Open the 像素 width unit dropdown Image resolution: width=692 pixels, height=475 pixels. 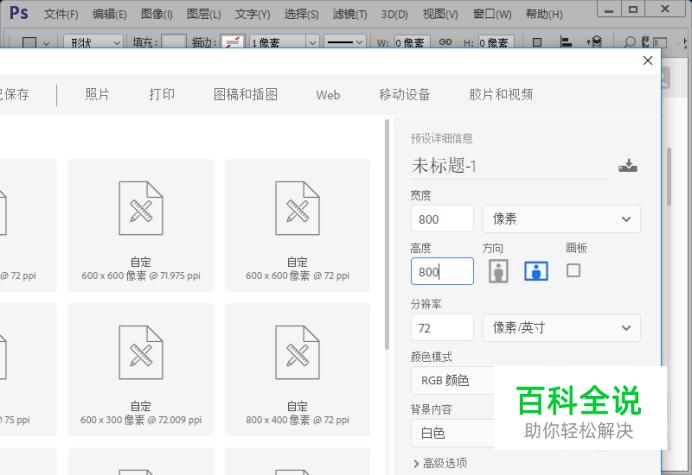point(562,219)
